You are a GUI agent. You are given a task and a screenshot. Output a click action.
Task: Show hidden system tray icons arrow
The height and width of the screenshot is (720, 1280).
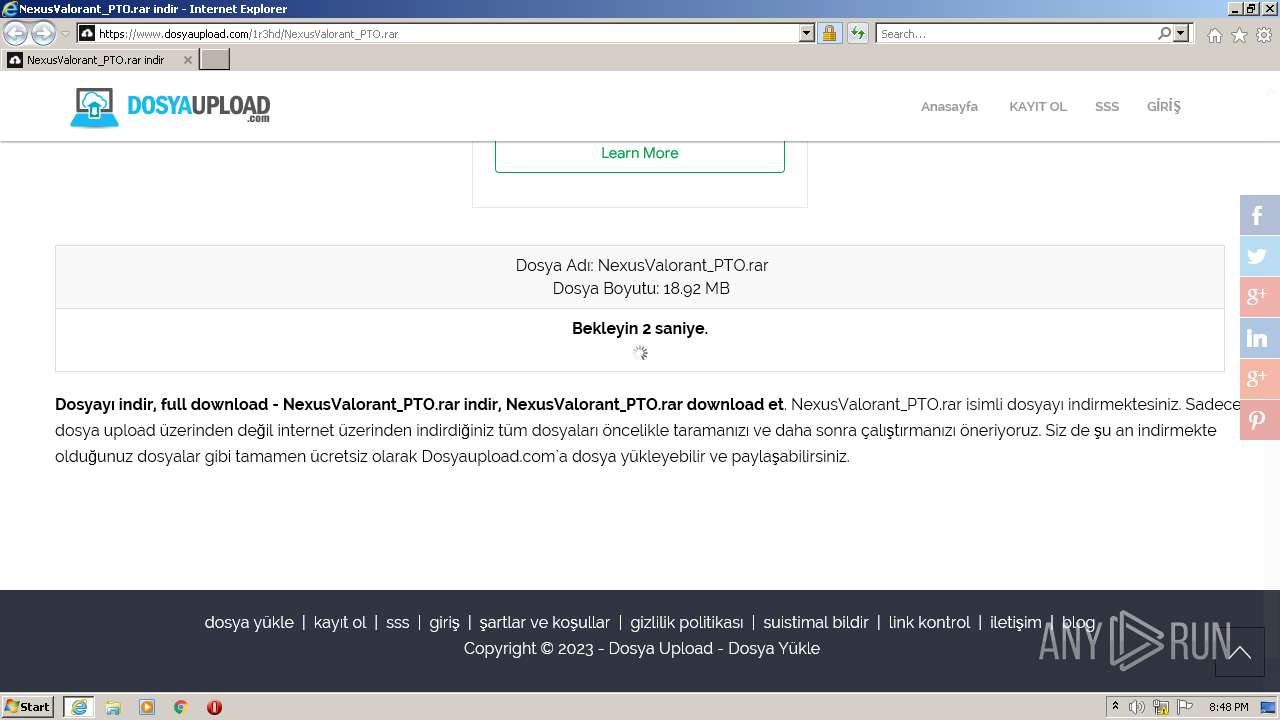coord(1116,707)
